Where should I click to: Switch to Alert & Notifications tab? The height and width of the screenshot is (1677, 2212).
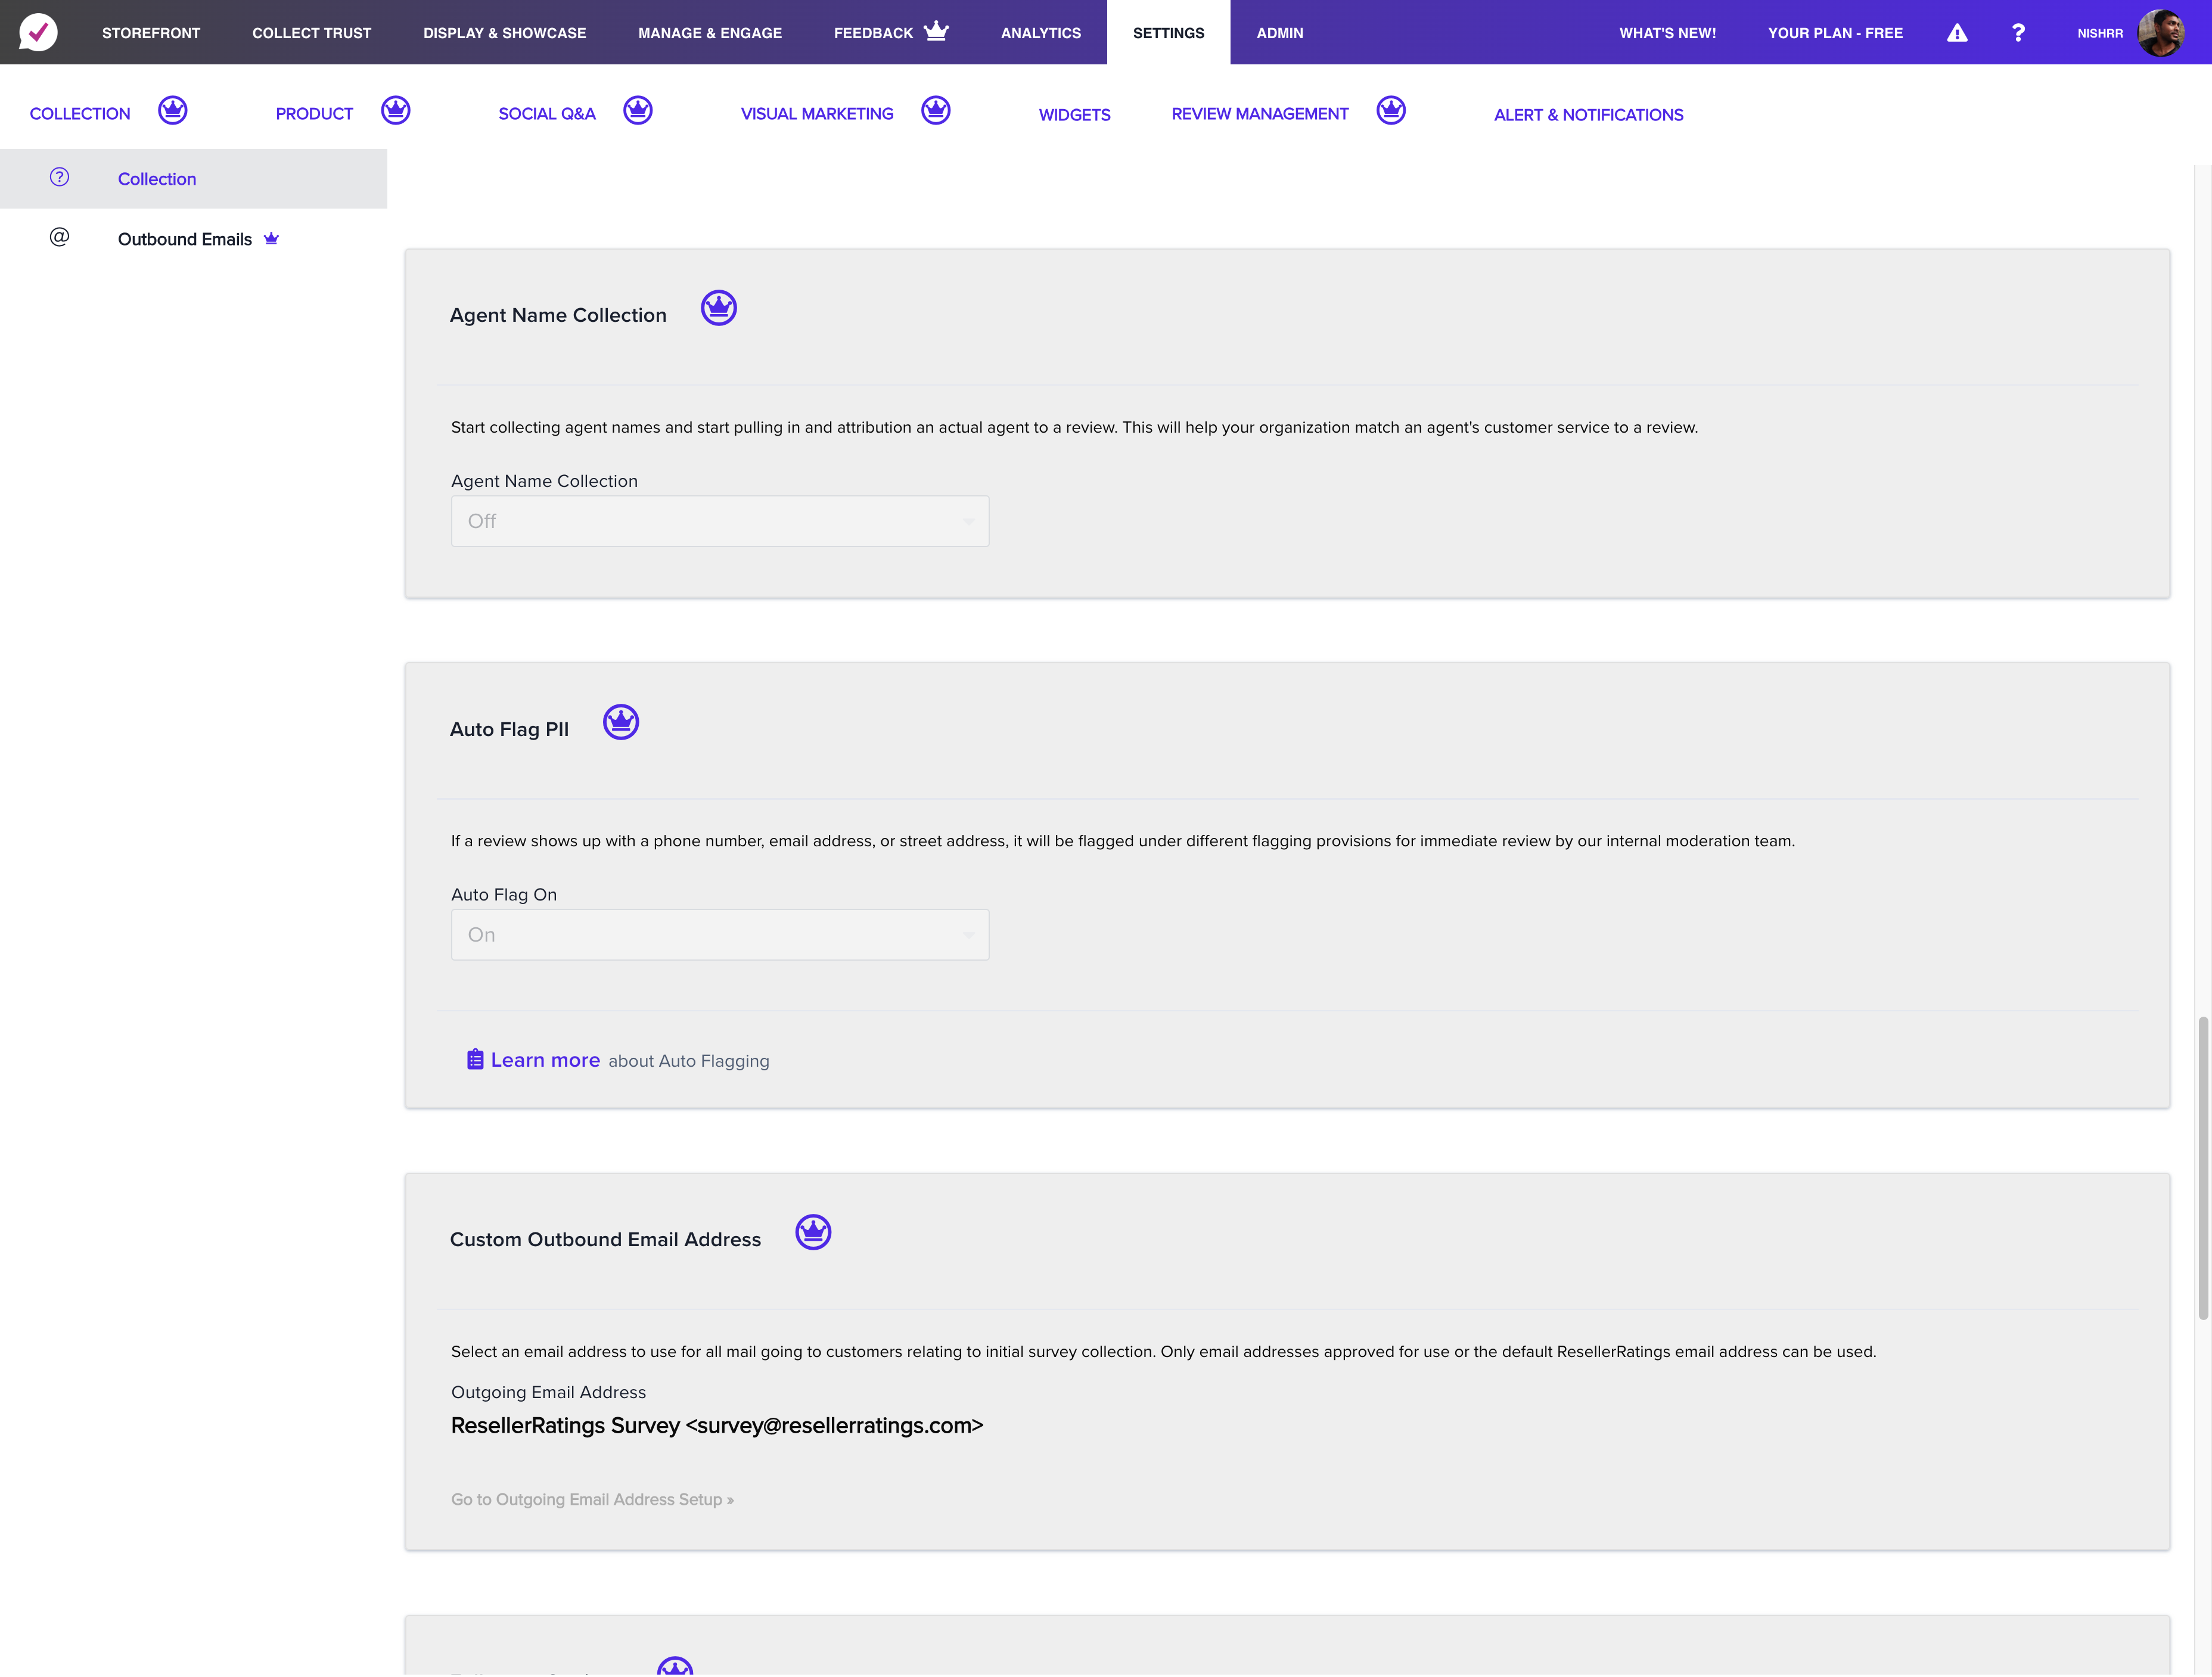(1589, 115)
